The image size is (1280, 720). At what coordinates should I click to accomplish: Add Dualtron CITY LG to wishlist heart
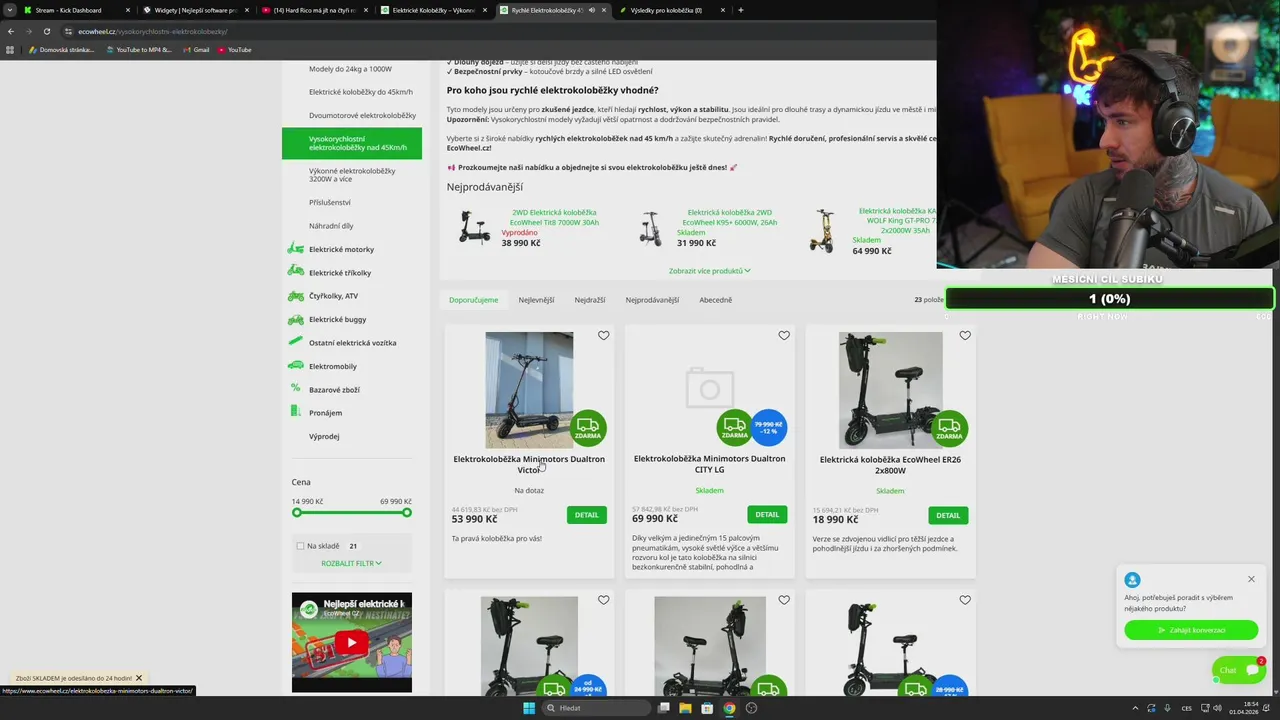tap(784, 336)
